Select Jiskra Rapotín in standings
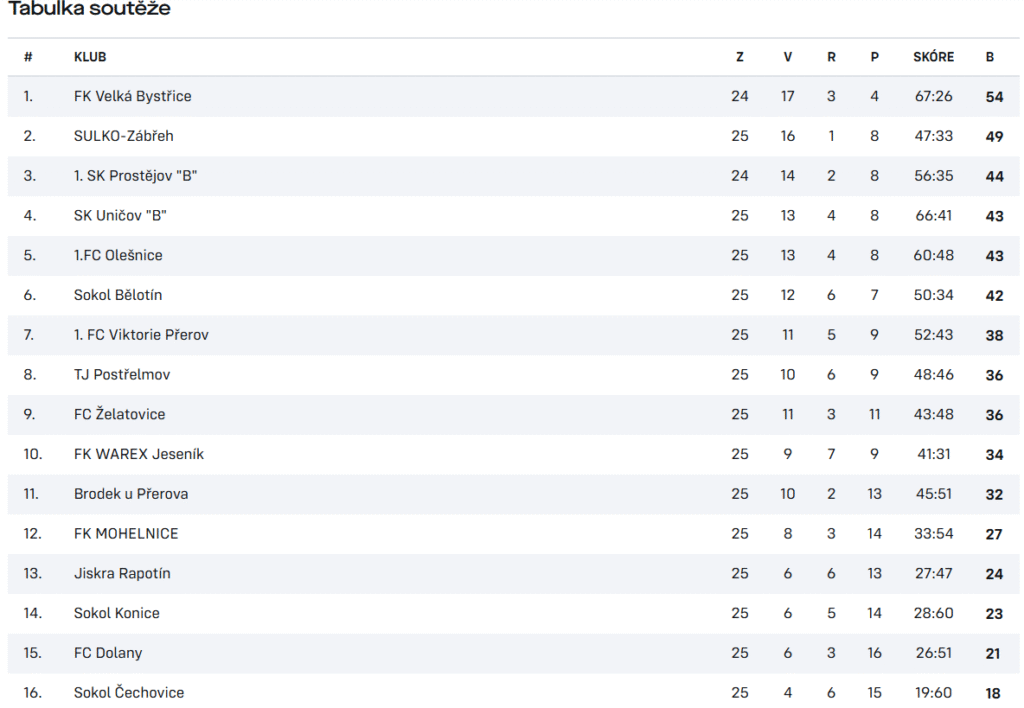The height and width of the screenshot is (708, 1024). pos(122,573)
